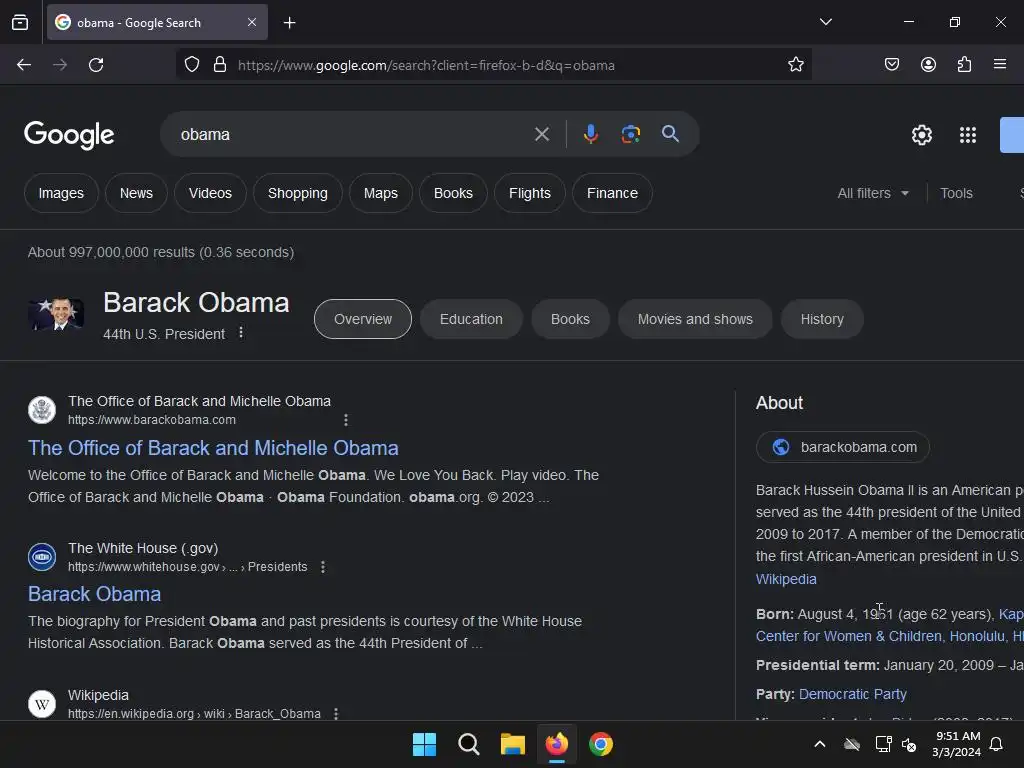Viewport: 1024px width, 768px height.
Task: Open taskbar clock showing 9:51 AM
Action: pyautogui.click(x=956, y=744)
